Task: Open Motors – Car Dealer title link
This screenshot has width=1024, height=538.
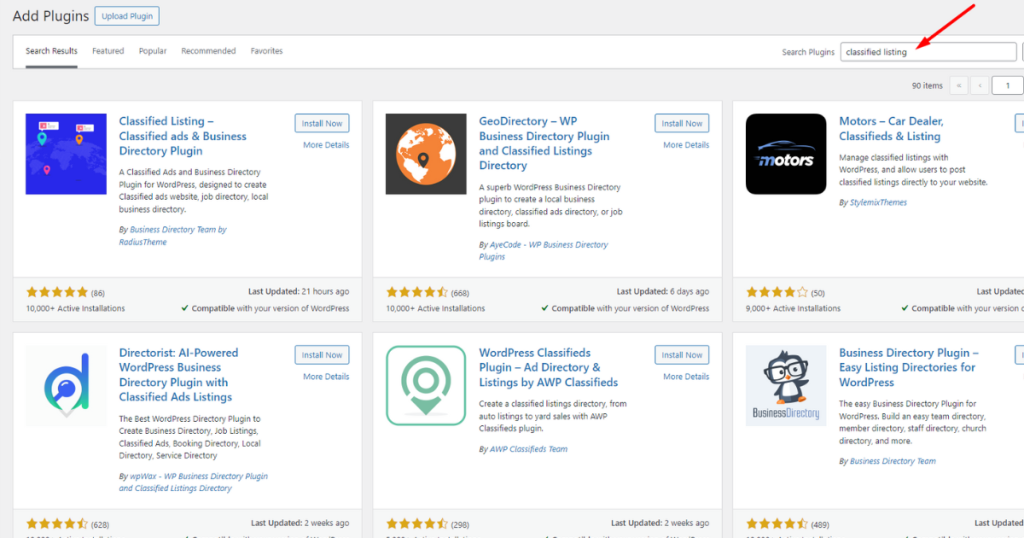Action: coord(891,129)
